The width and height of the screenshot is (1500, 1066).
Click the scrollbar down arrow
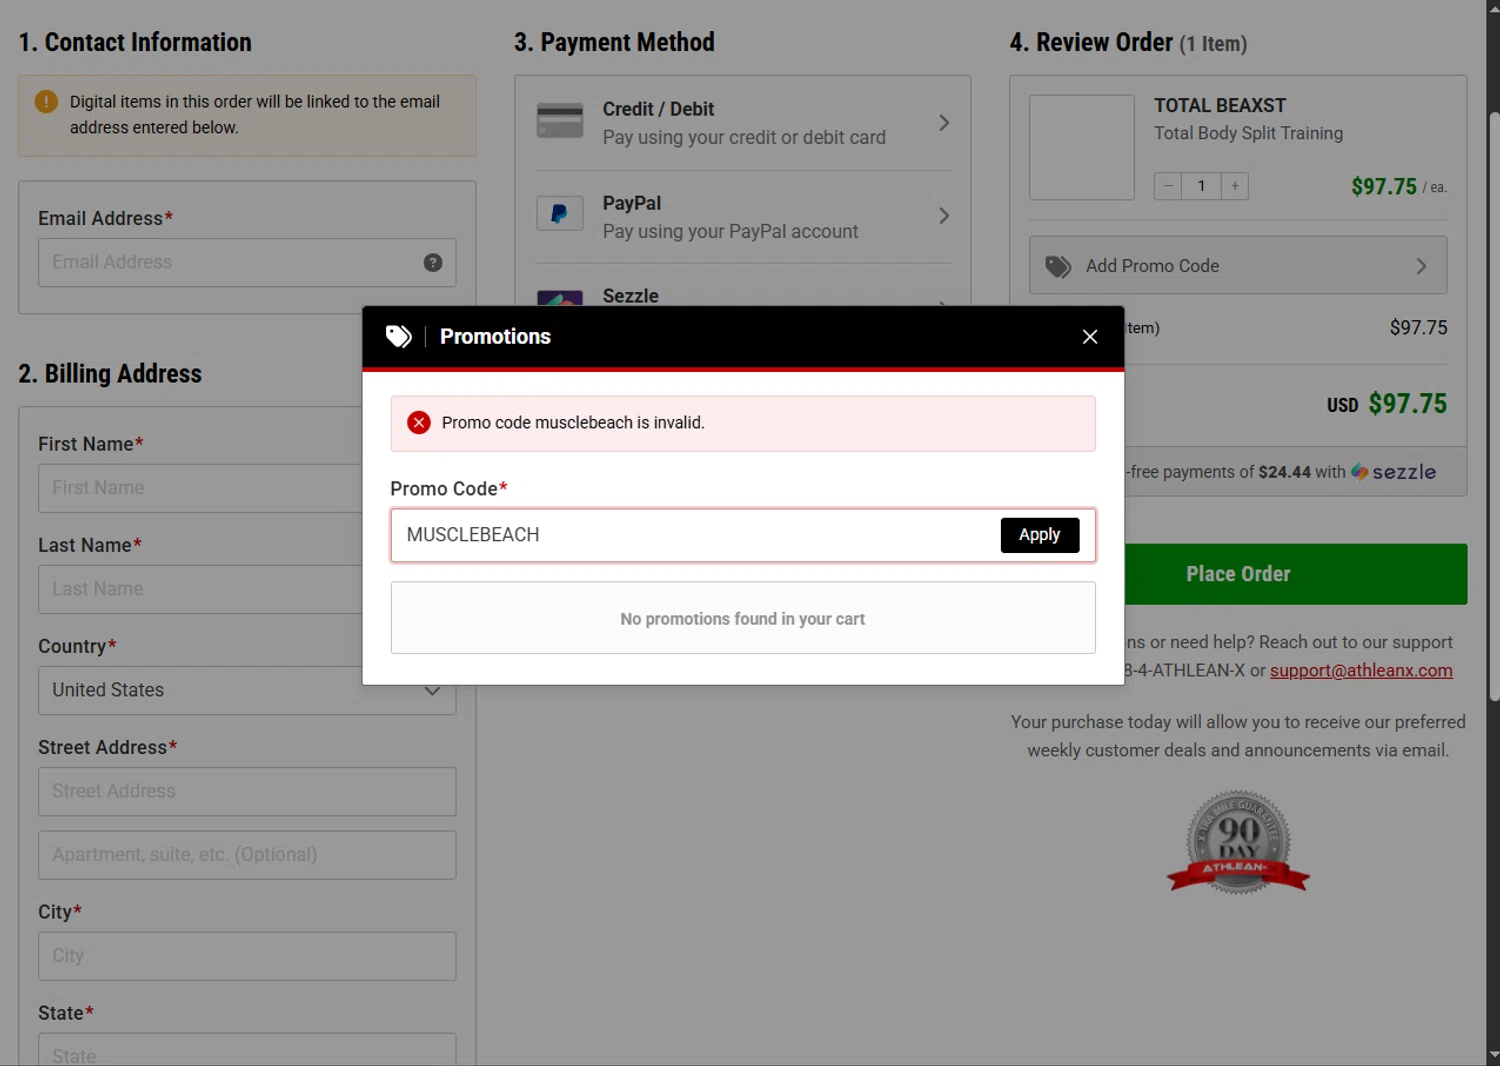(x=1493, y=1055)
